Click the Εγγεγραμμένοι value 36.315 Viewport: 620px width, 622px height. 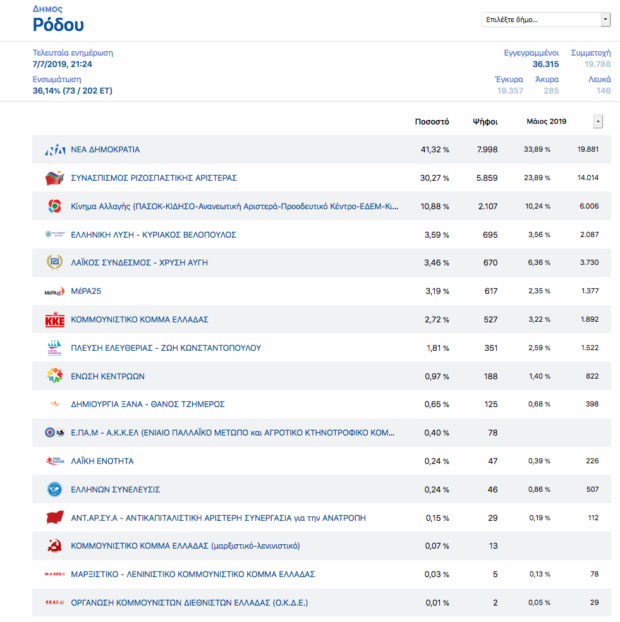(x=545, y=64)
